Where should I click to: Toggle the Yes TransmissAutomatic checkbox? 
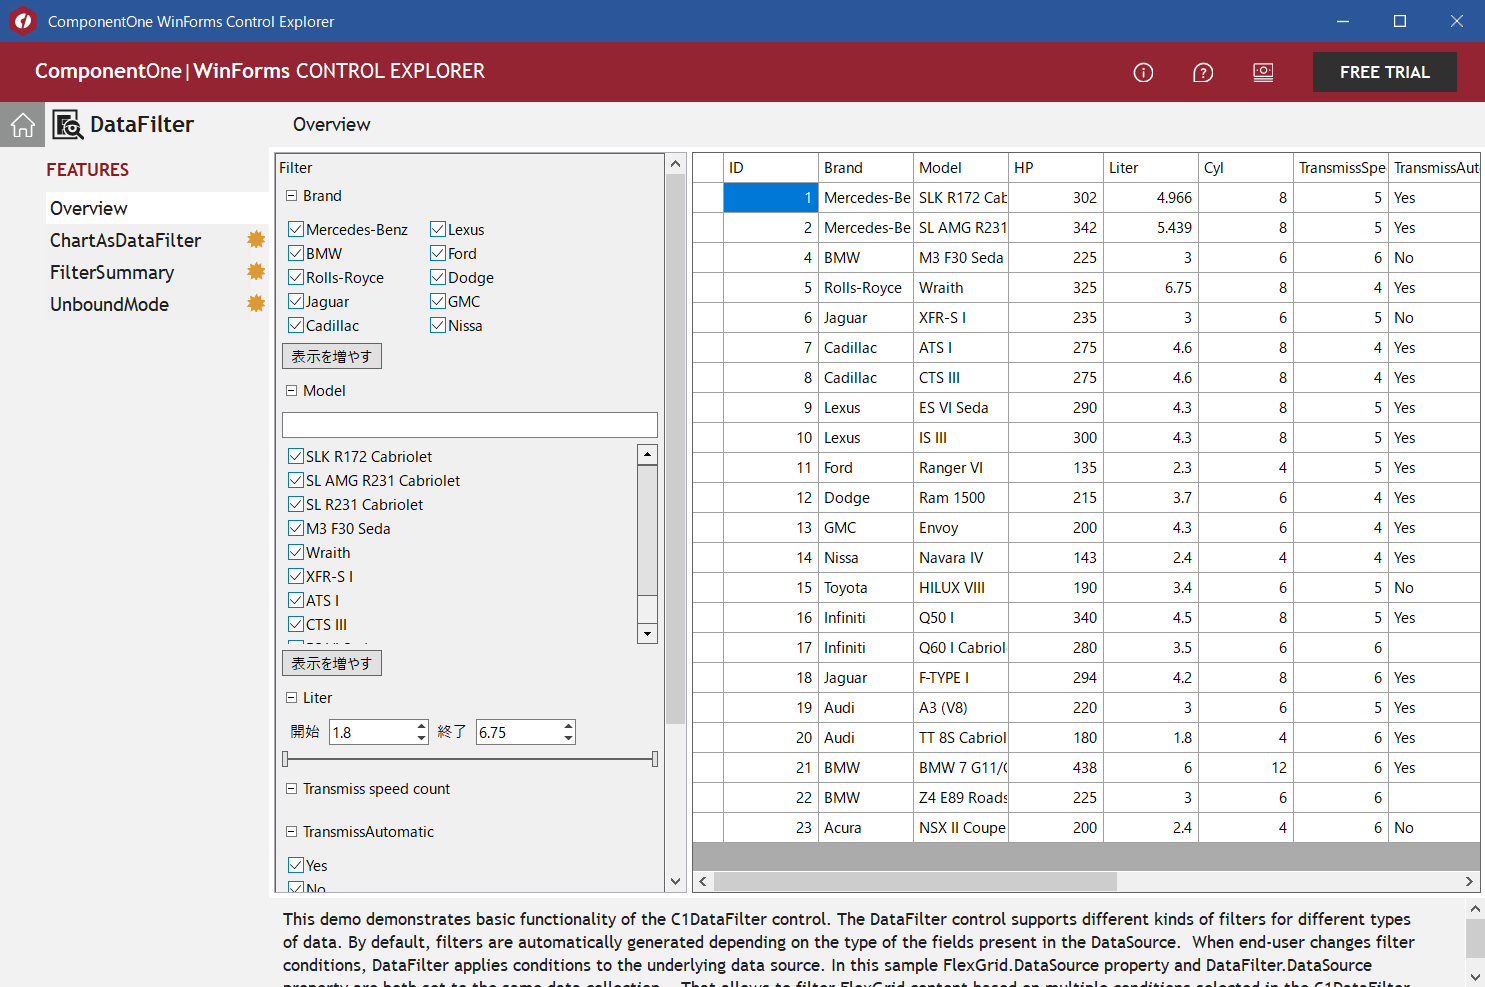tap(296, 865)
